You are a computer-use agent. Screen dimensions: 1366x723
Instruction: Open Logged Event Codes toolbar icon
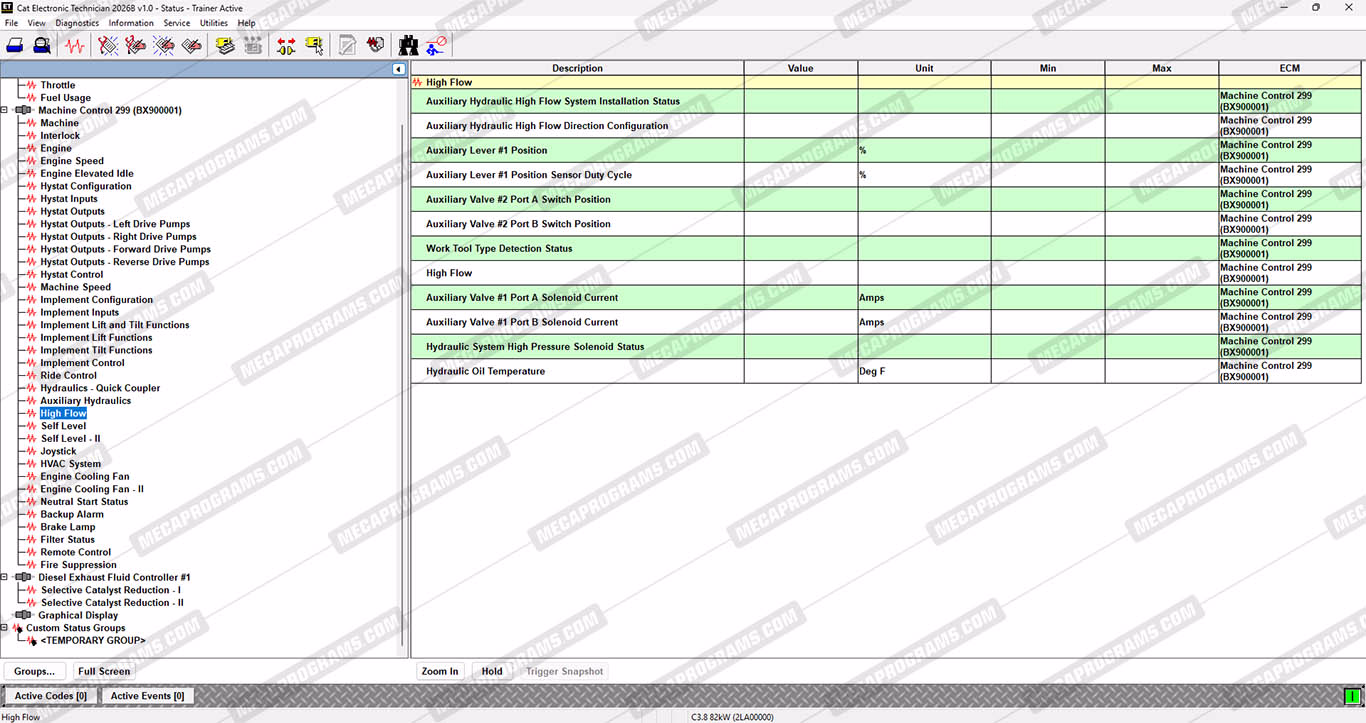coord(192,45)
